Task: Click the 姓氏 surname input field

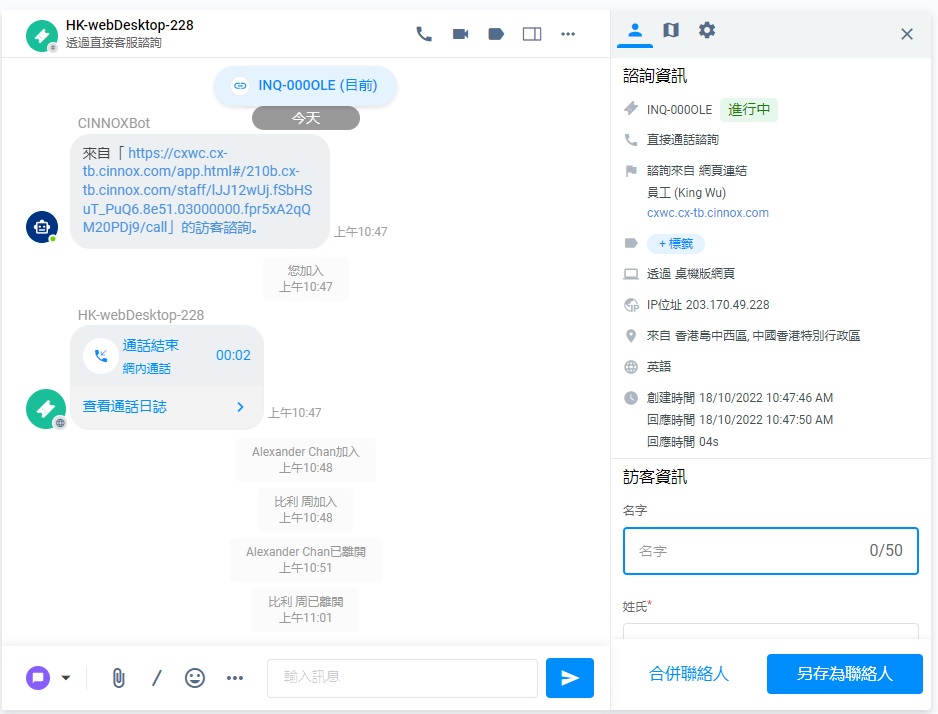Action: [x=770, y=631]
